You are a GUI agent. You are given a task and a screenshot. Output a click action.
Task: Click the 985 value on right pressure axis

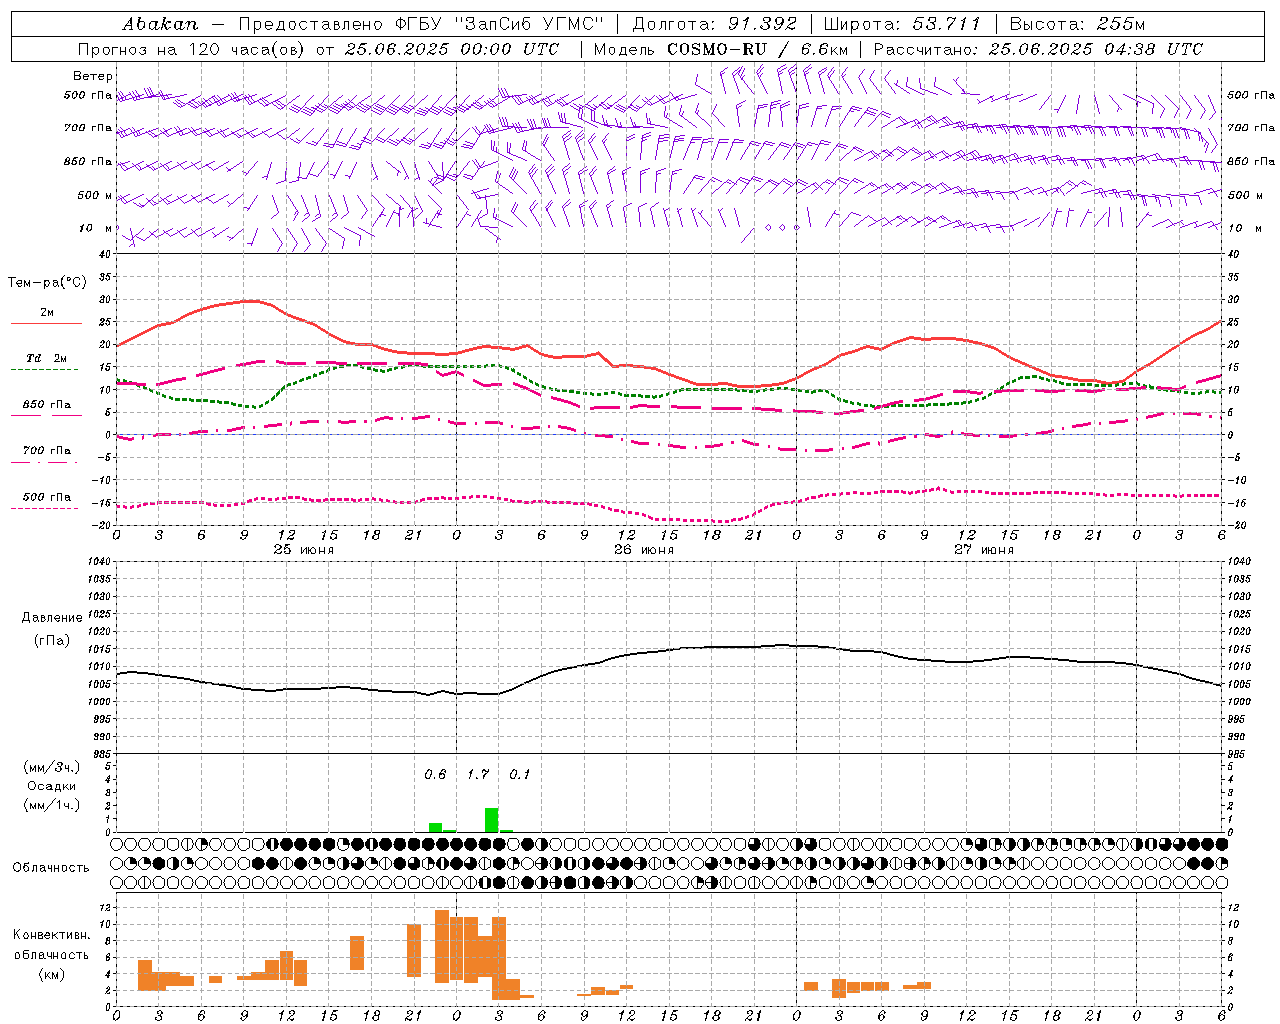1238,754
